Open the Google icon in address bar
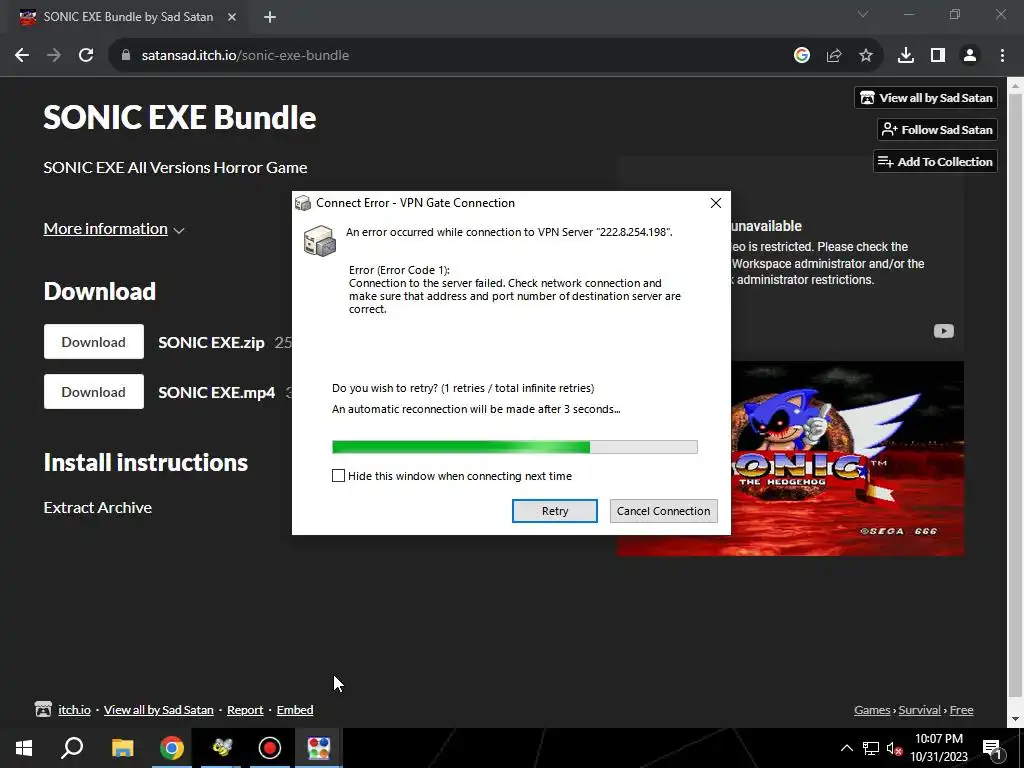1024x768 pixels. (802, 56)
